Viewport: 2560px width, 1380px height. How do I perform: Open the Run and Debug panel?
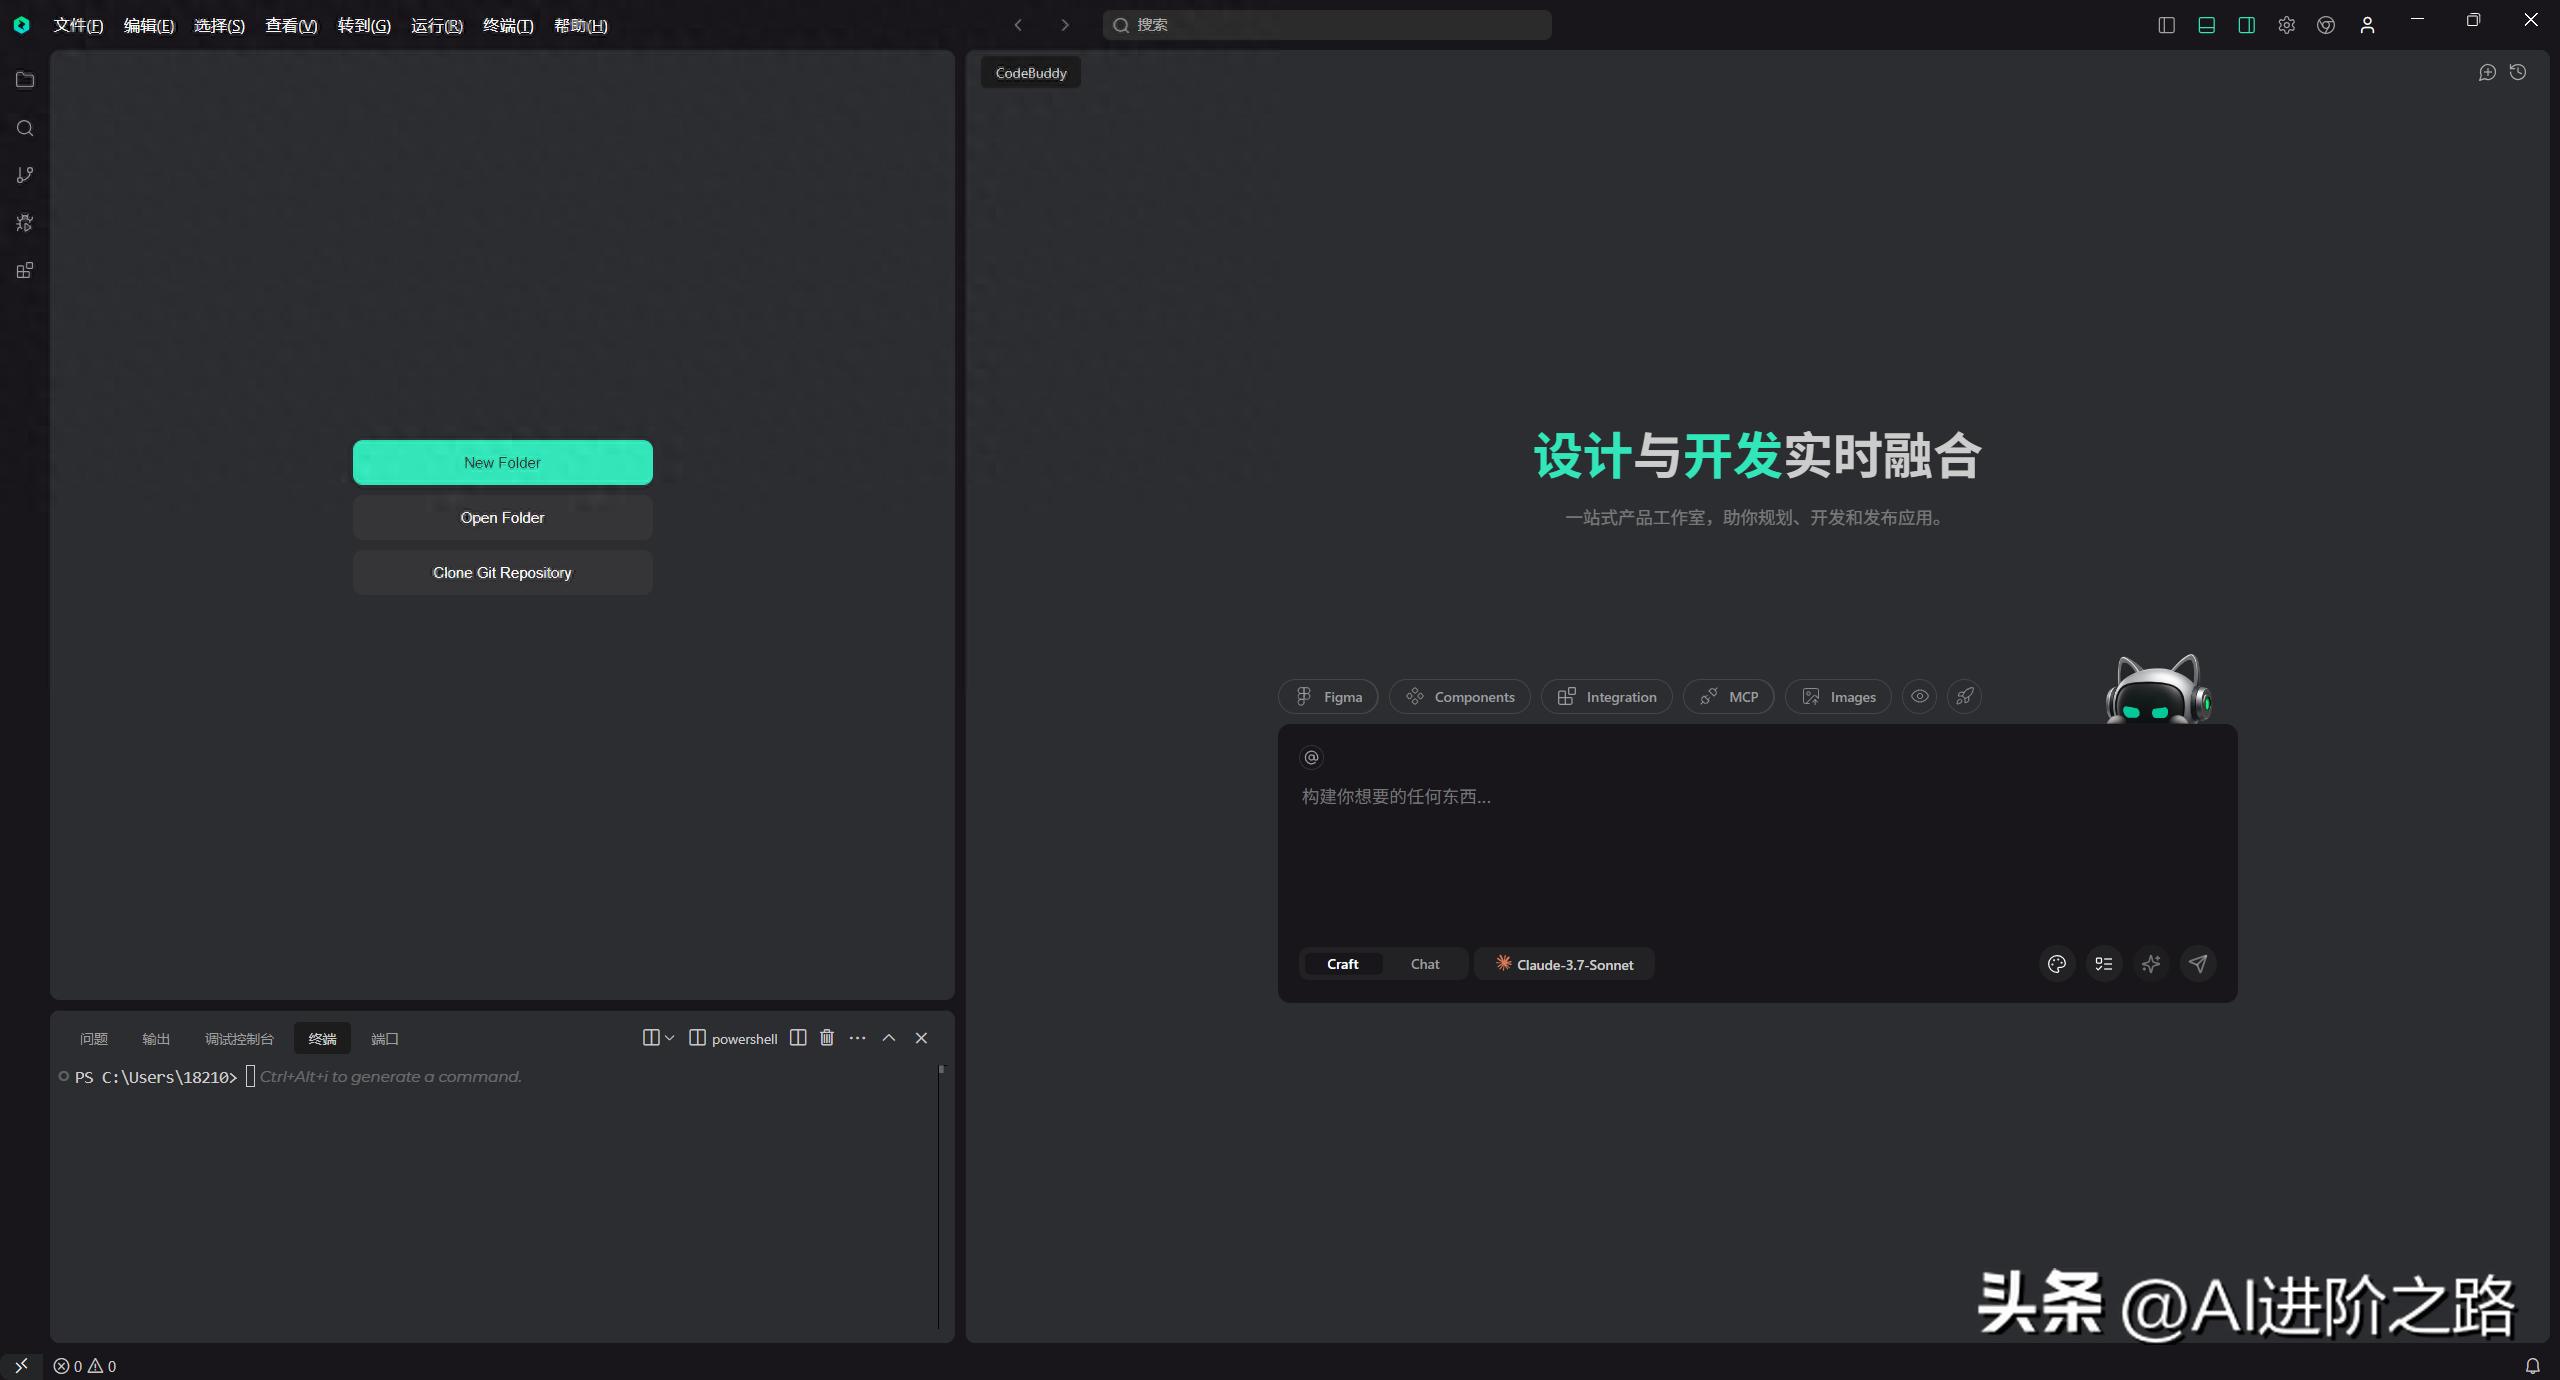coord(25,223)
